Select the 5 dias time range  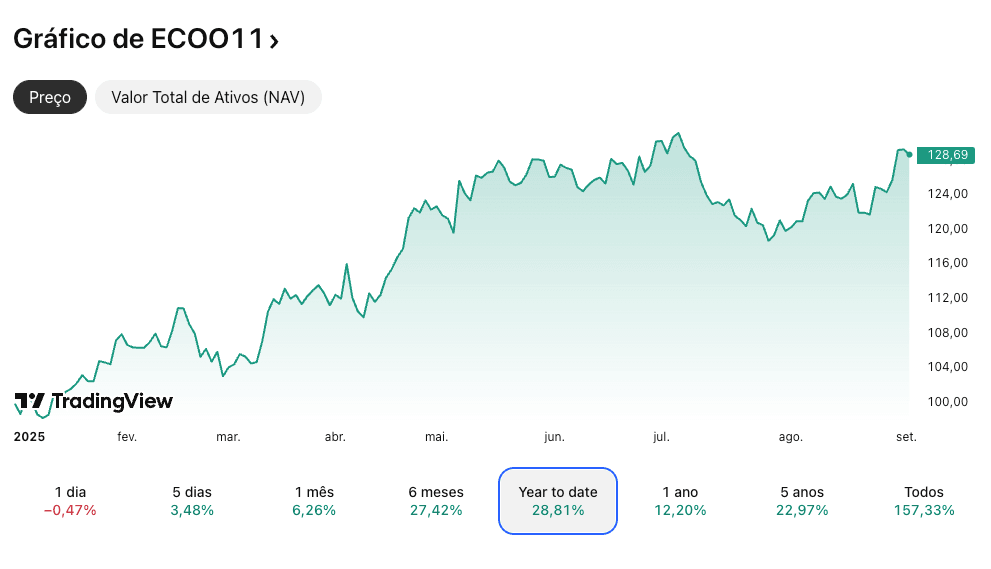point(192,501)
